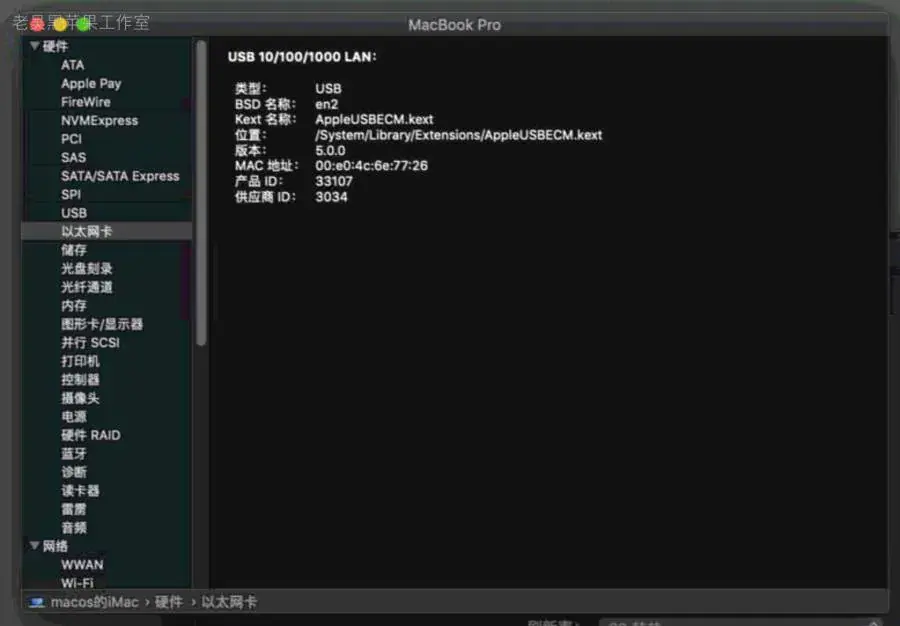Open the Apple Pay hardware entry
The height and width of the screenshot is (626, 900).
91,84
